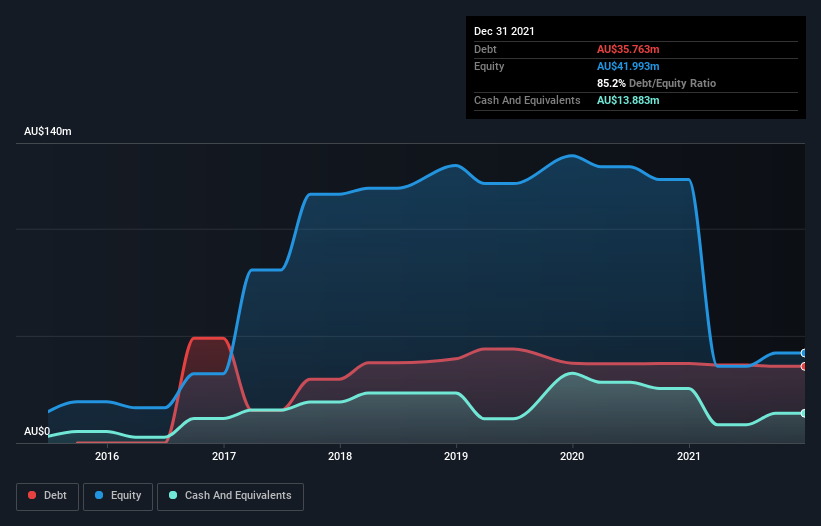This screenshot has width=821, height=526.
Task: Click the Dec 31 2021 tooltip date
Action: click(x=504, y=31)
